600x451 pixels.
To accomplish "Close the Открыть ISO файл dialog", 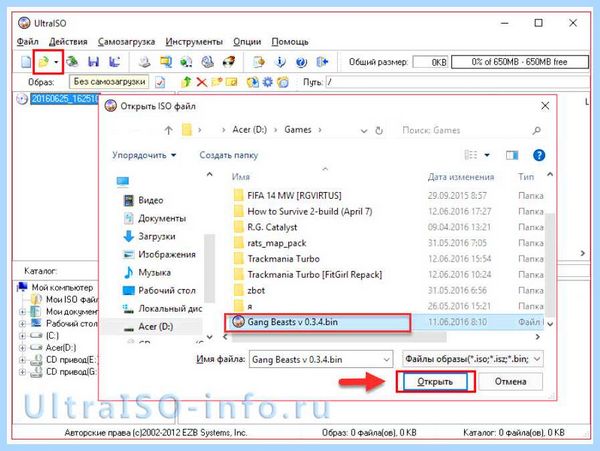I will coord(545,106).
